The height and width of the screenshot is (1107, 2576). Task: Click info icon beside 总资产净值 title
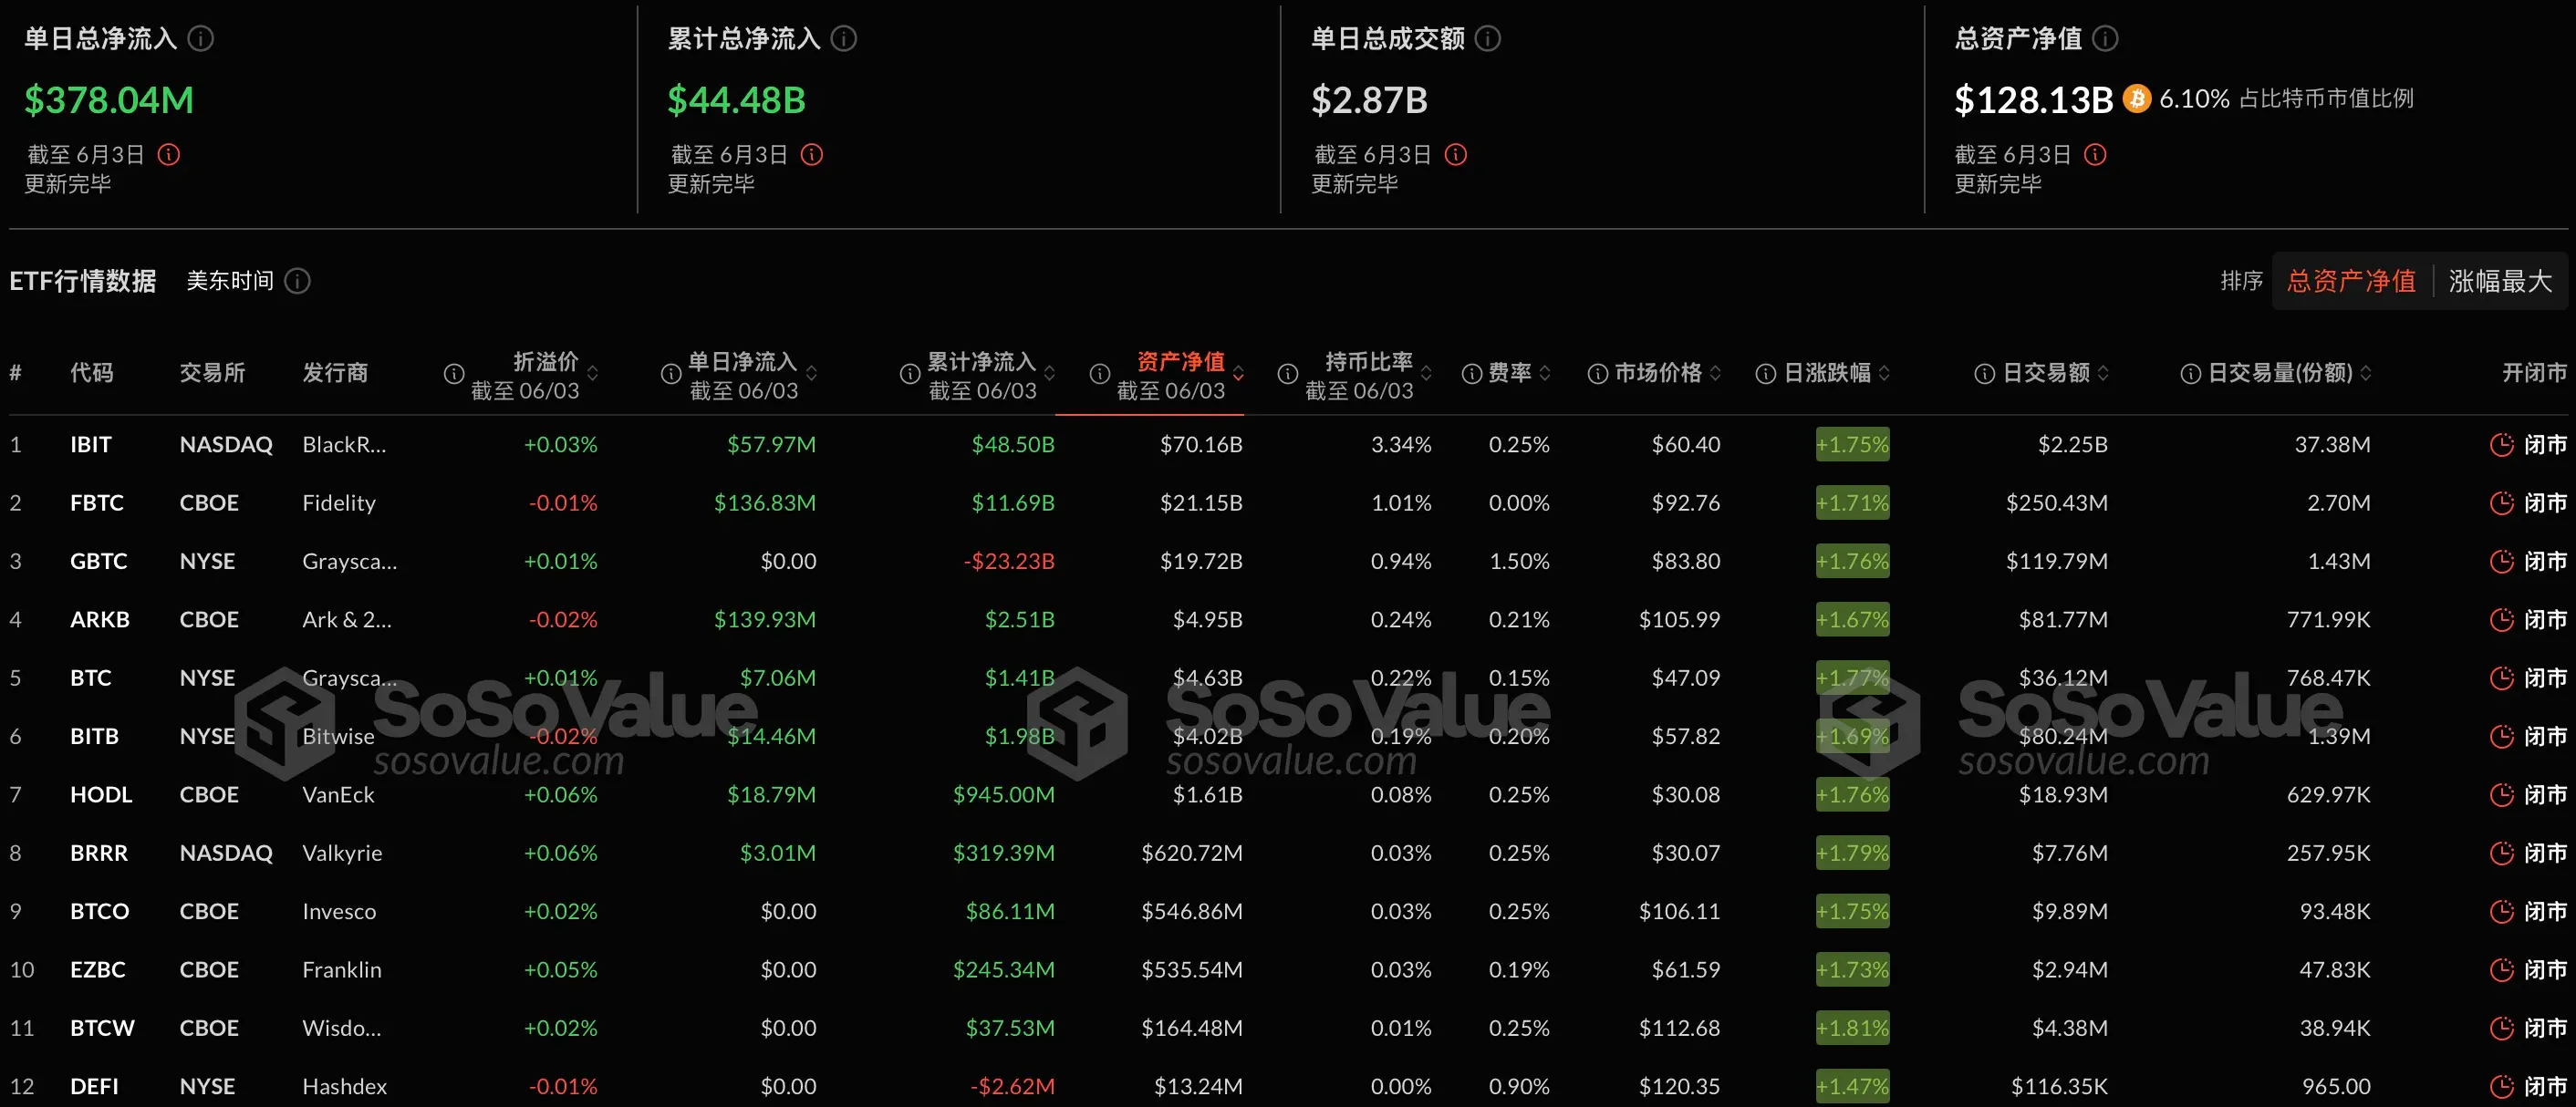coord(2105,39)
